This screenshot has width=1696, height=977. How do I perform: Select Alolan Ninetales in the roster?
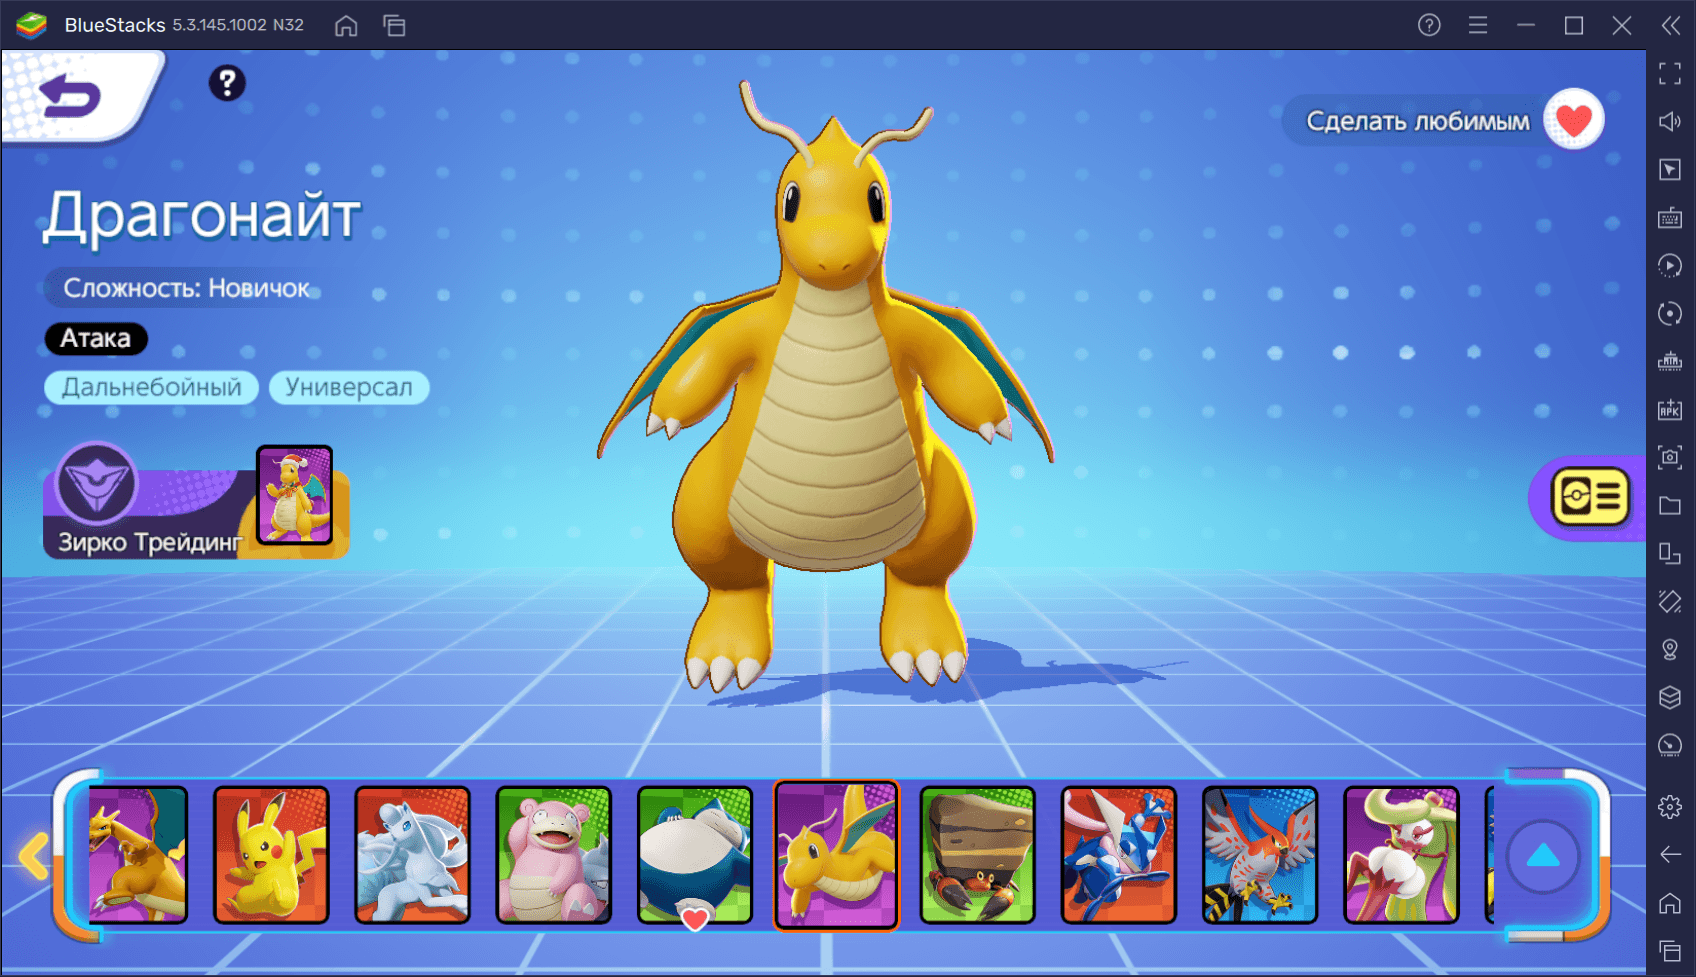point(412,855)
